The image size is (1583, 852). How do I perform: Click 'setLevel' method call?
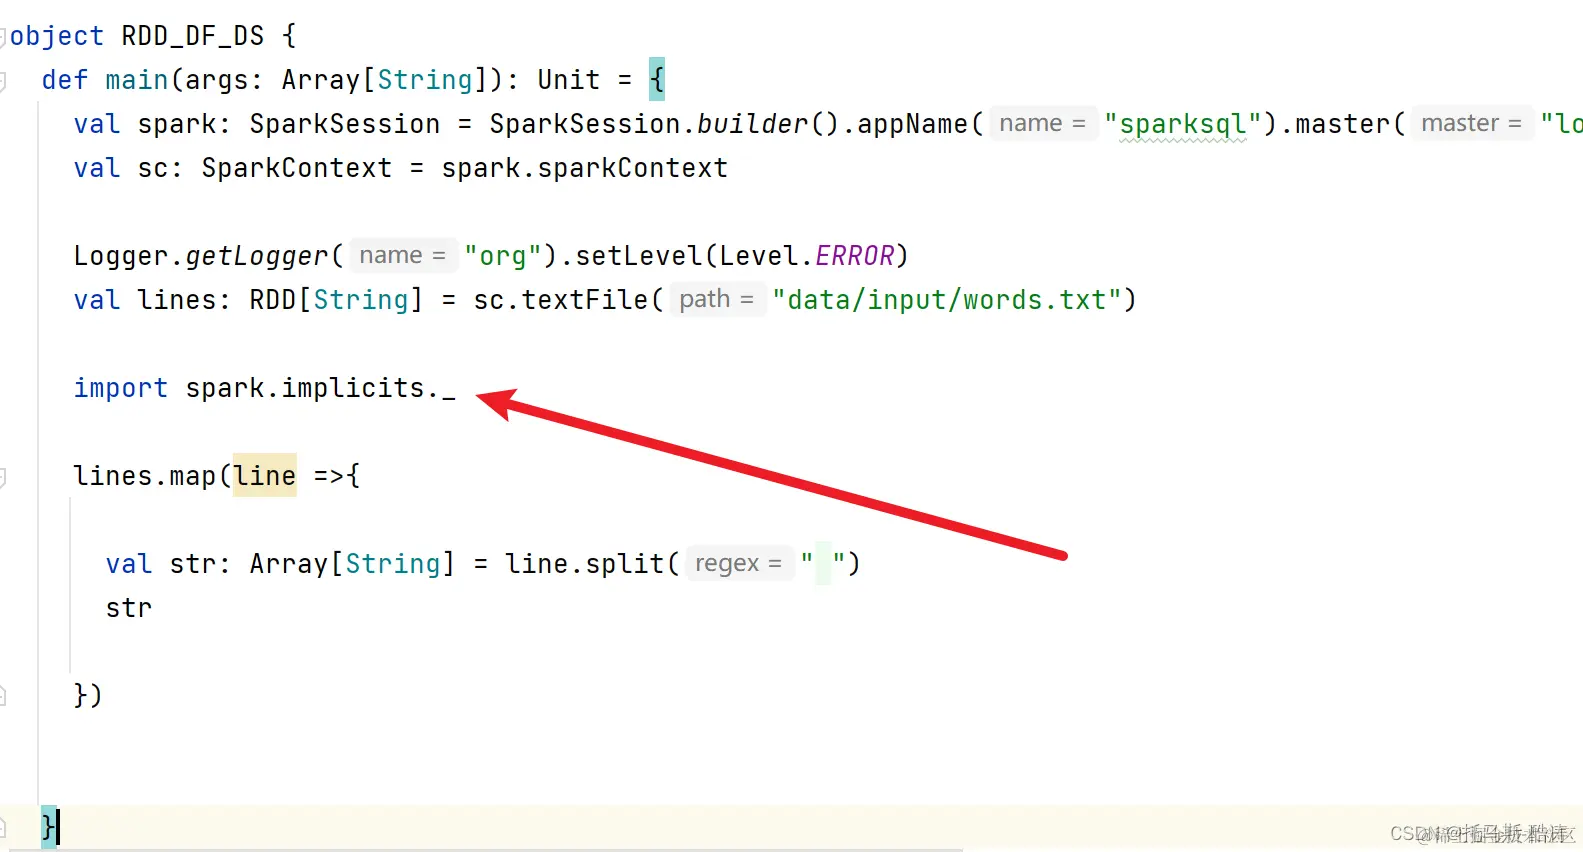(640, 256)
